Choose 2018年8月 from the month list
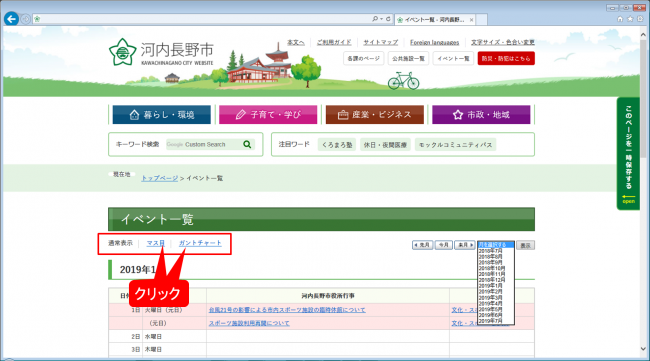This screenshot has height=361, width=650. 496,257
